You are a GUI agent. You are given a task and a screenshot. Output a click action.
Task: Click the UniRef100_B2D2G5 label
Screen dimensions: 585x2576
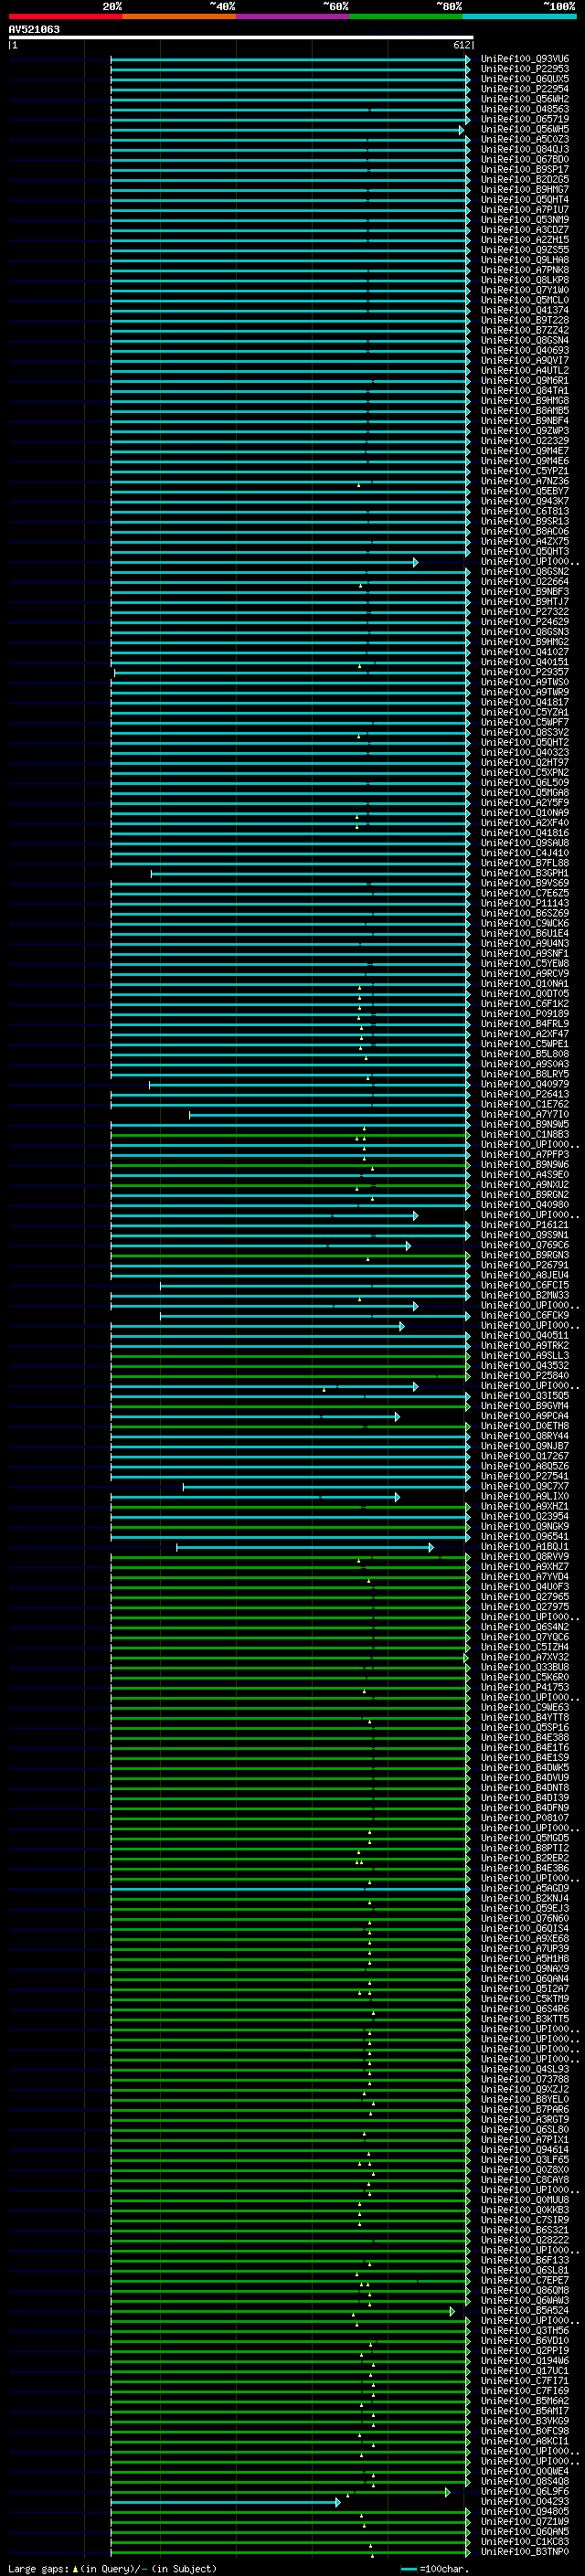point(524,179)
